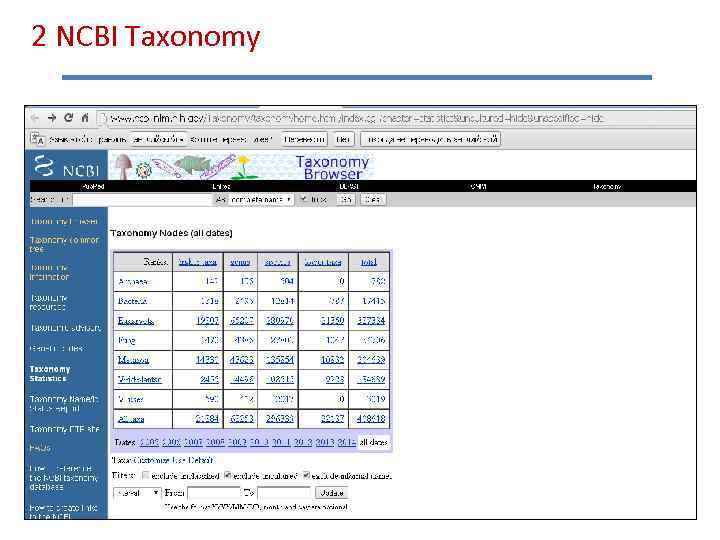The width and height of the screenshot is (720, 540).
Task: Click the species column header link
Action: pos(278,262)
